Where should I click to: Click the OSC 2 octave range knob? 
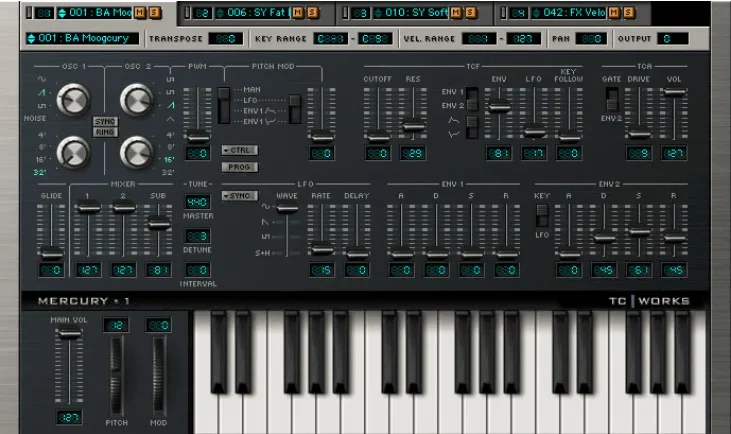pos(137,152)
